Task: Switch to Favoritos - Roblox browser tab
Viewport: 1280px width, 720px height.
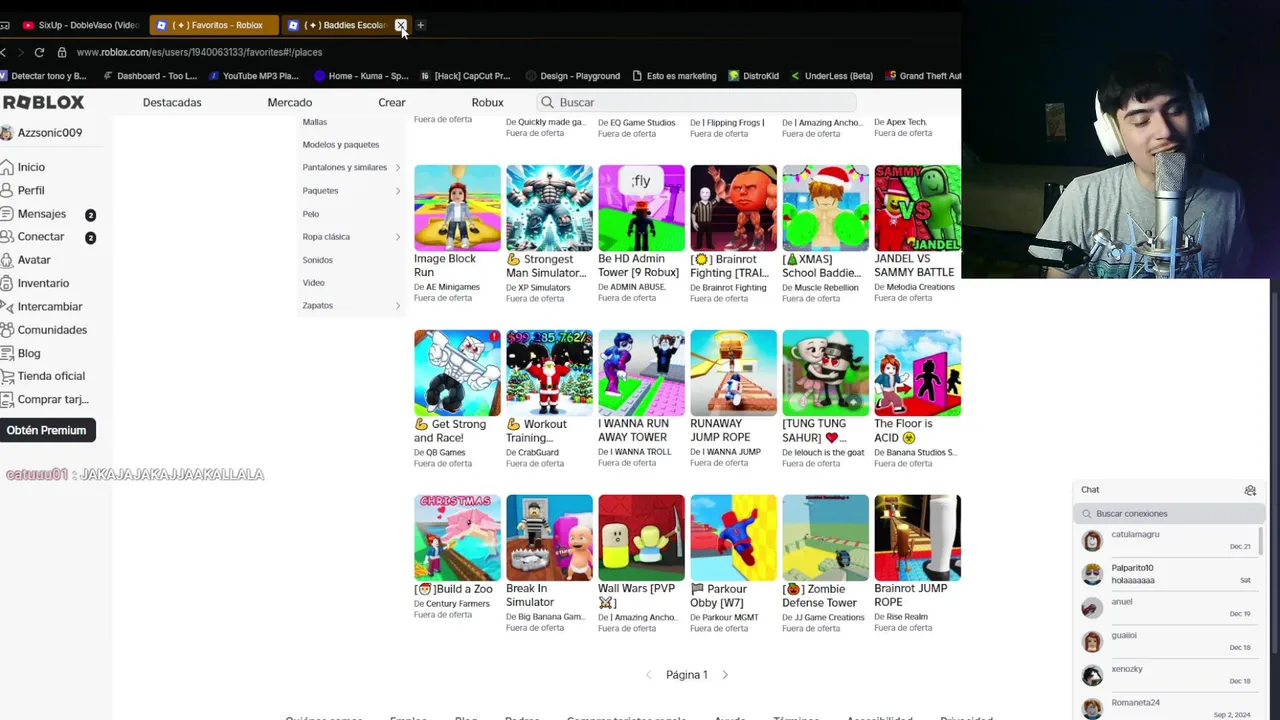Action: [x=215, y=25]
